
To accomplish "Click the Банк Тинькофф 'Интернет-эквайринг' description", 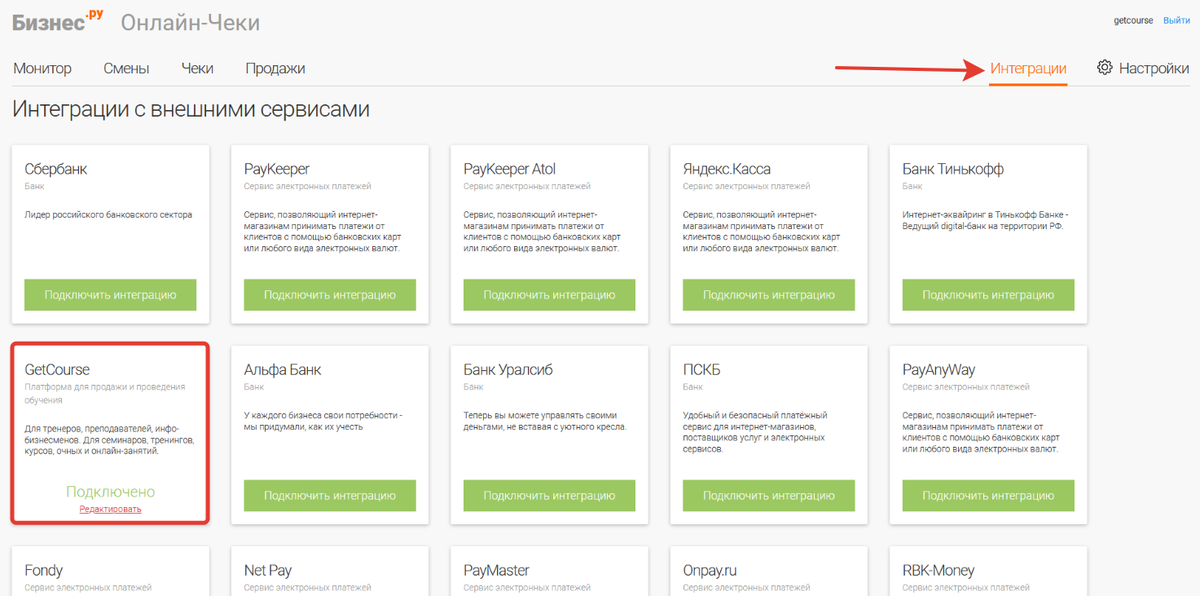I will (x=986, y=220).
